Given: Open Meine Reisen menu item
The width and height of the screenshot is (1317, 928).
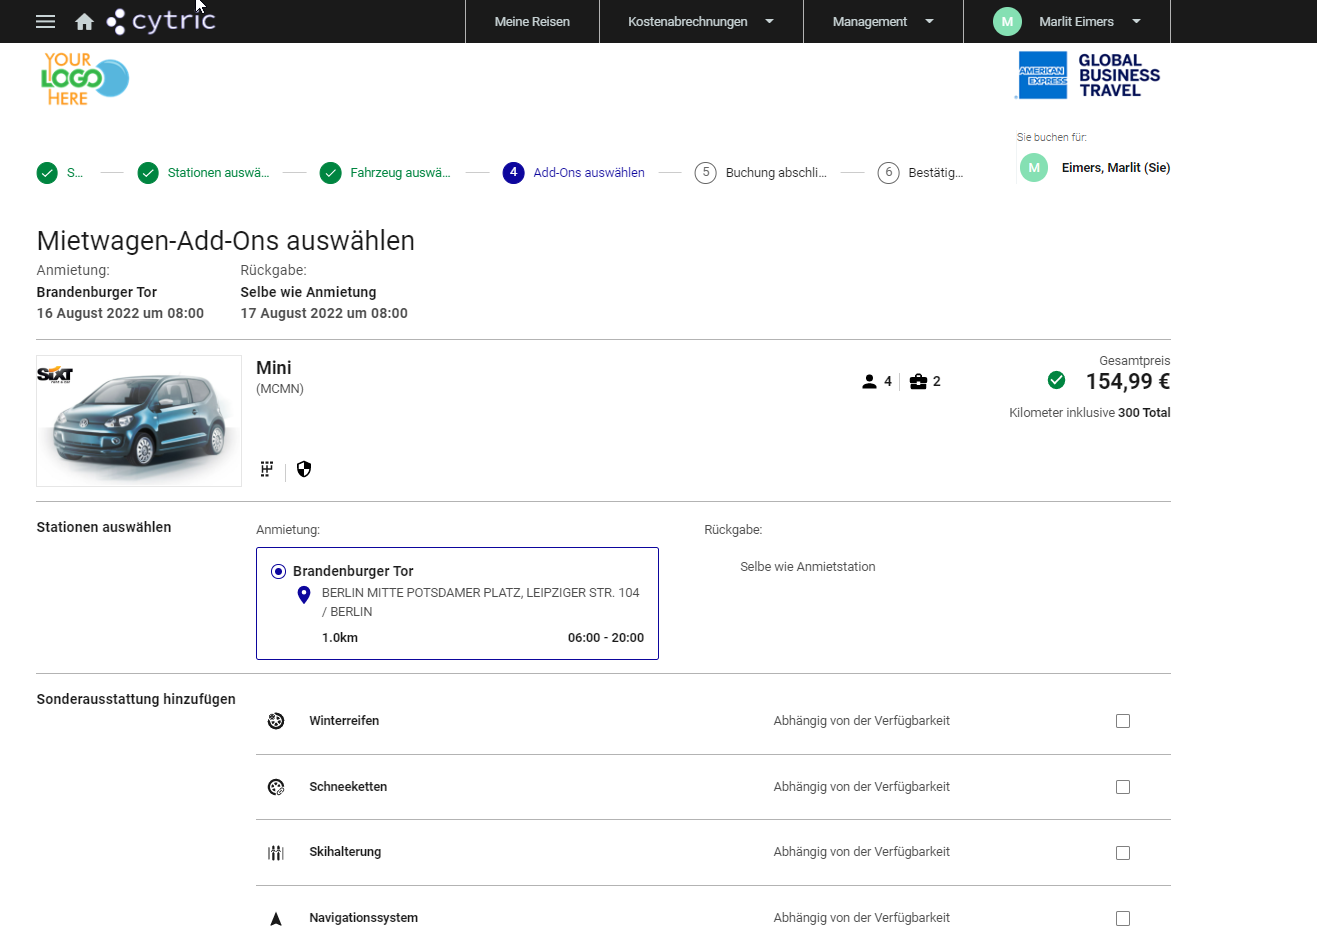Looking at the screenshot, I should pos(532,21).
